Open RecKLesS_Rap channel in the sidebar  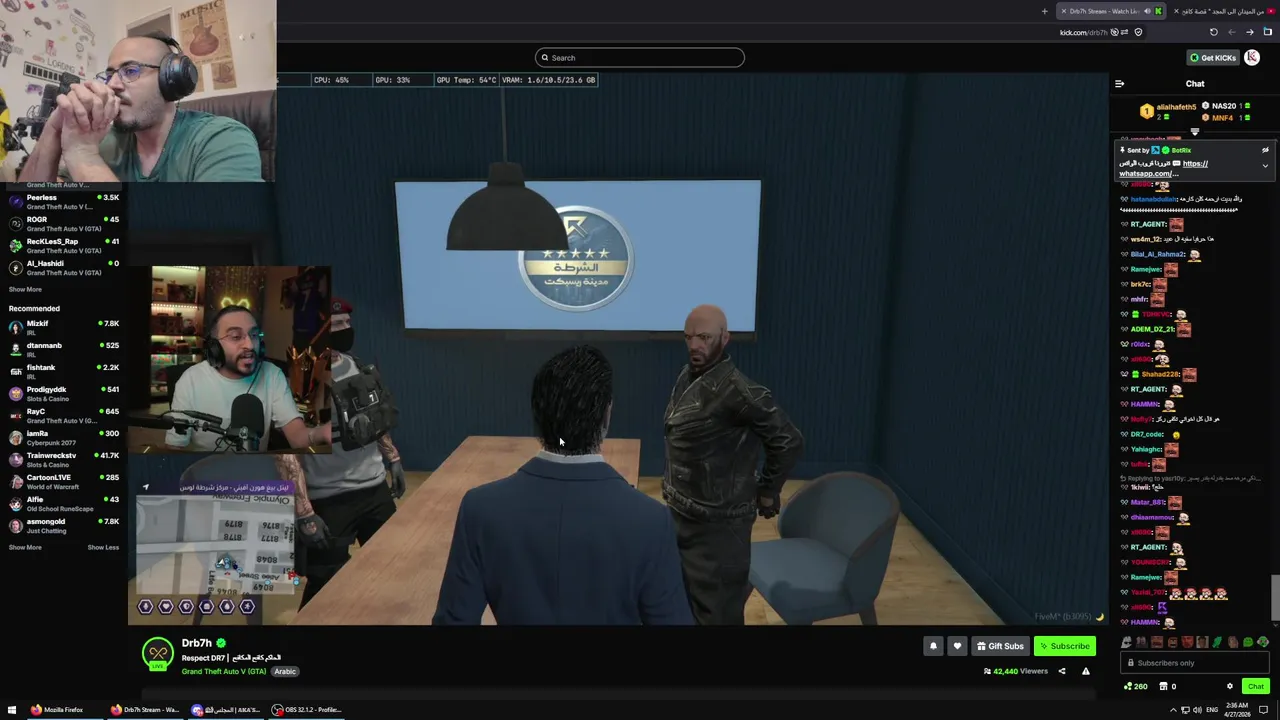(x=64, y=245)
